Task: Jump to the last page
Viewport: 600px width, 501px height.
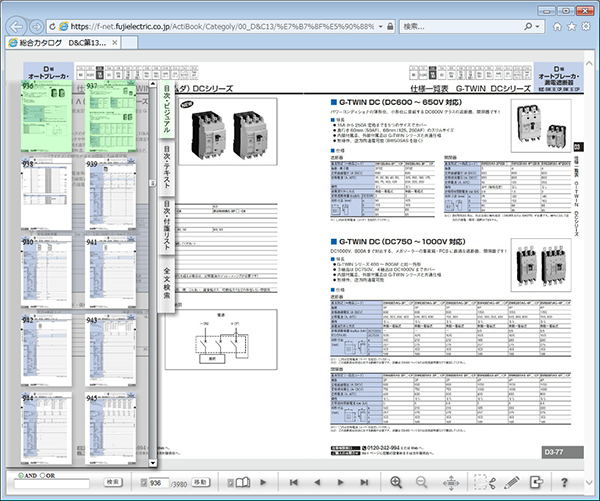Action: pos(364,482)
